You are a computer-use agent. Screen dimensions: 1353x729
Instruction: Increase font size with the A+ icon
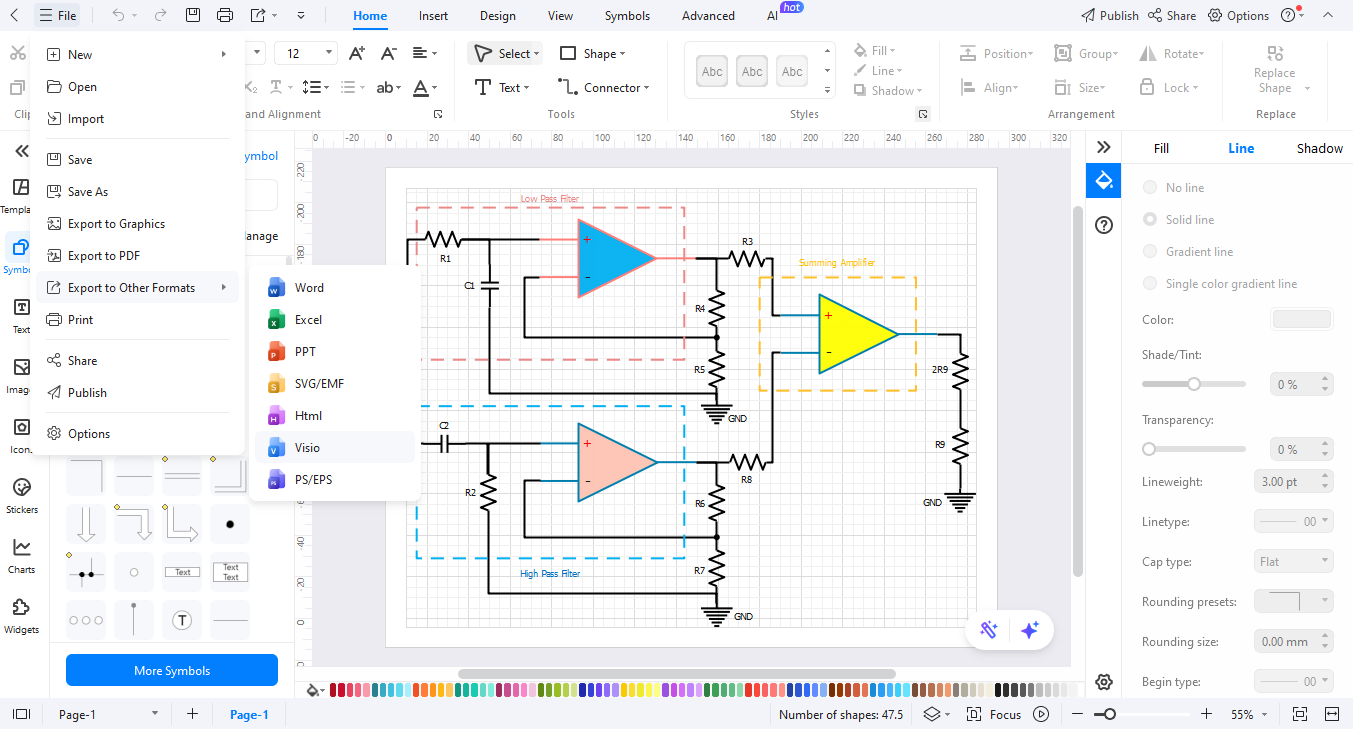point(358,54)
